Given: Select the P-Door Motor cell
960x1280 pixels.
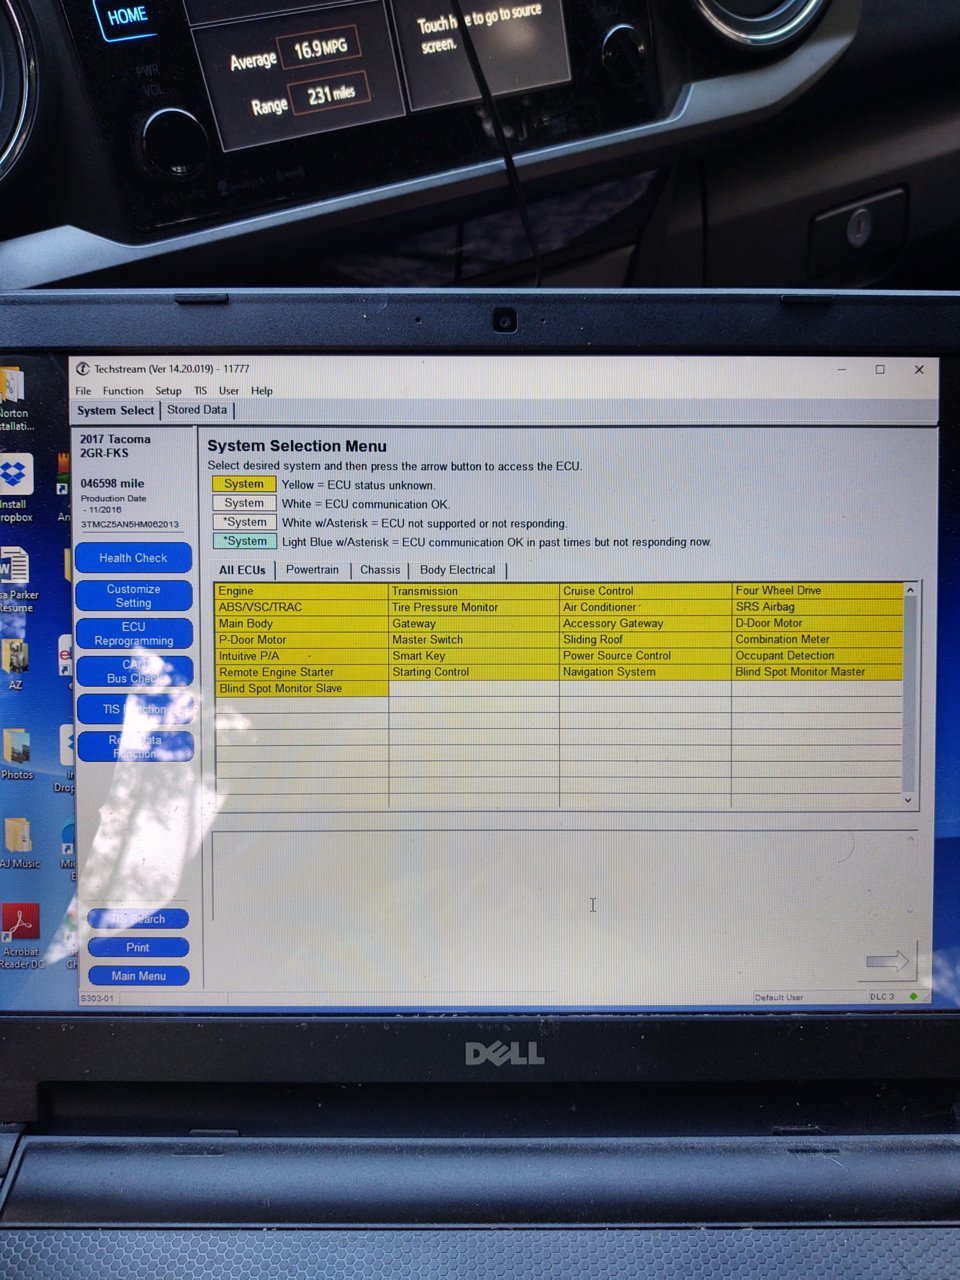Looking at the screenshot, I should tap(301, 639).
